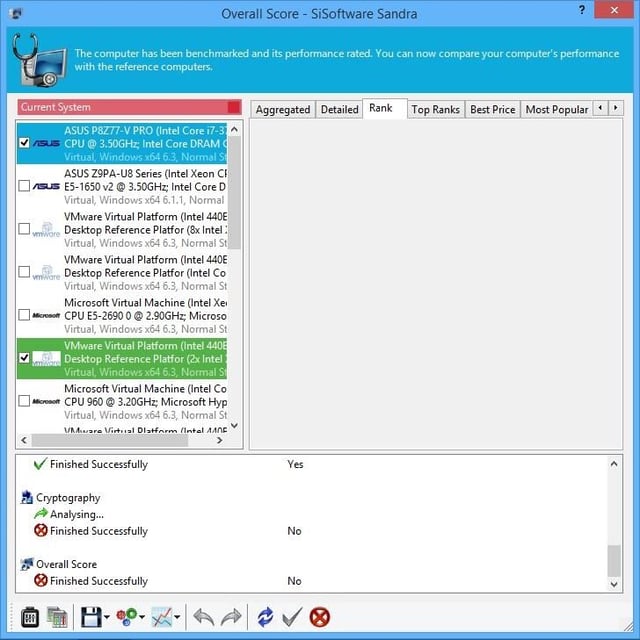Open the Top Ranks tab
The image size is (640, 640).
click(436, 109)
